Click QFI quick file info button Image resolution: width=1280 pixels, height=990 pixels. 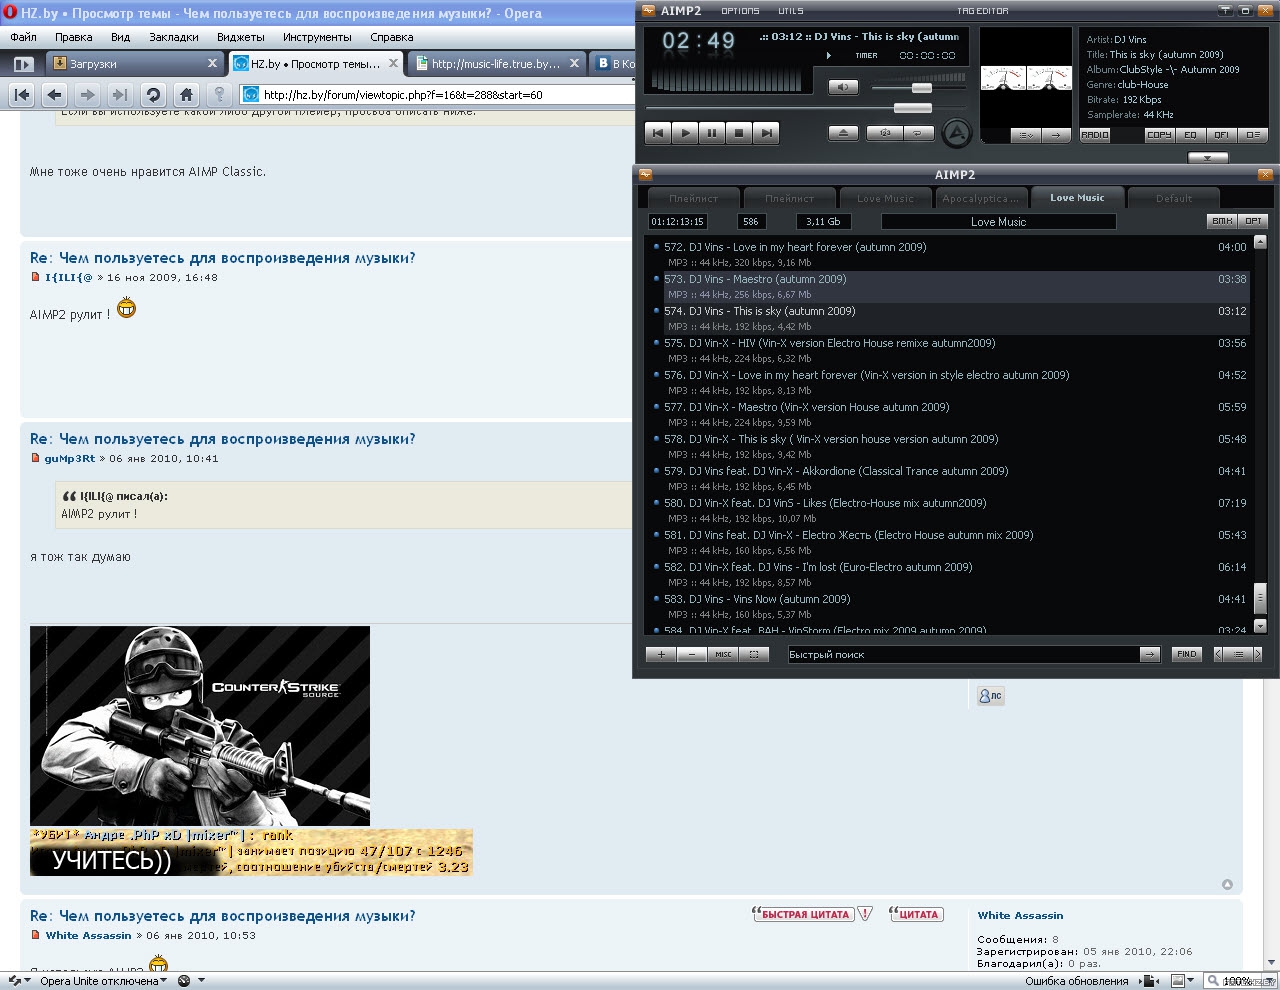click(1221, 135)
